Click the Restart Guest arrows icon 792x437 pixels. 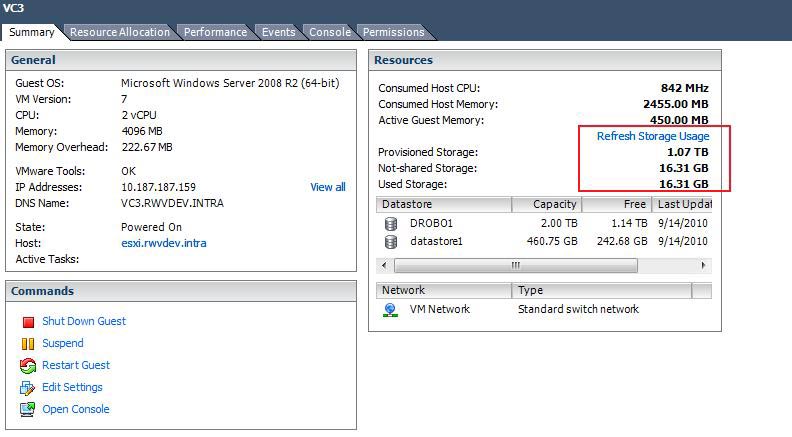point(28,366)
